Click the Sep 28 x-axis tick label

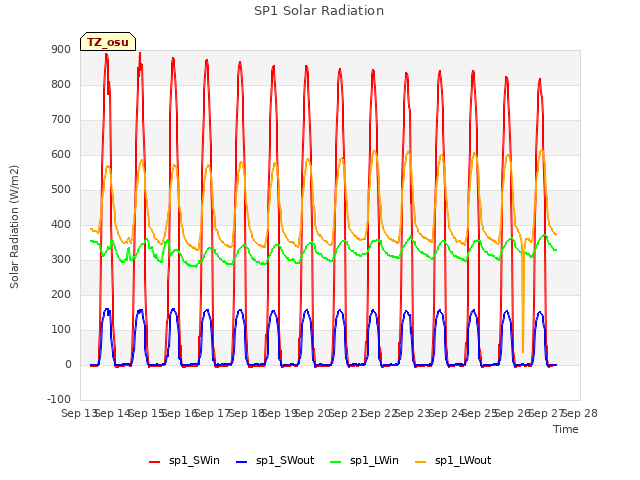tap(580, 413)
